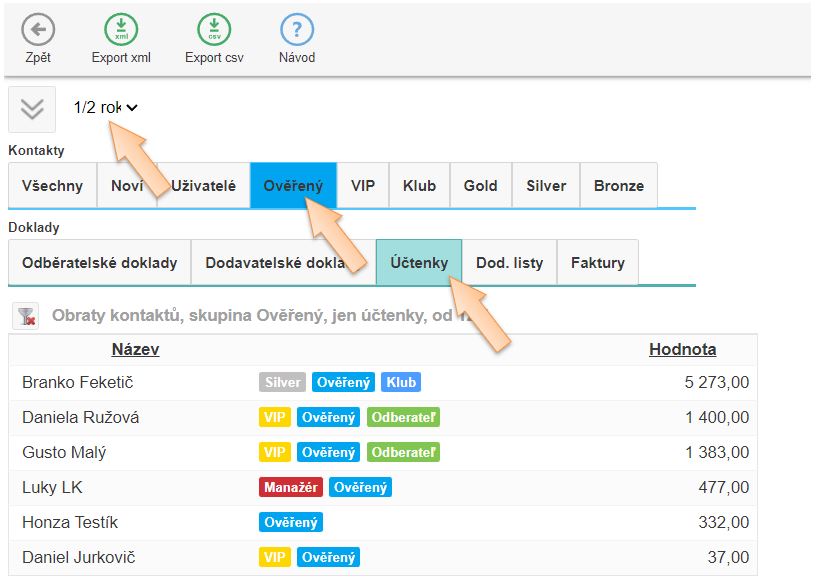
Task: Open the Branko Feketič contact row
Action: pos(78,383)
